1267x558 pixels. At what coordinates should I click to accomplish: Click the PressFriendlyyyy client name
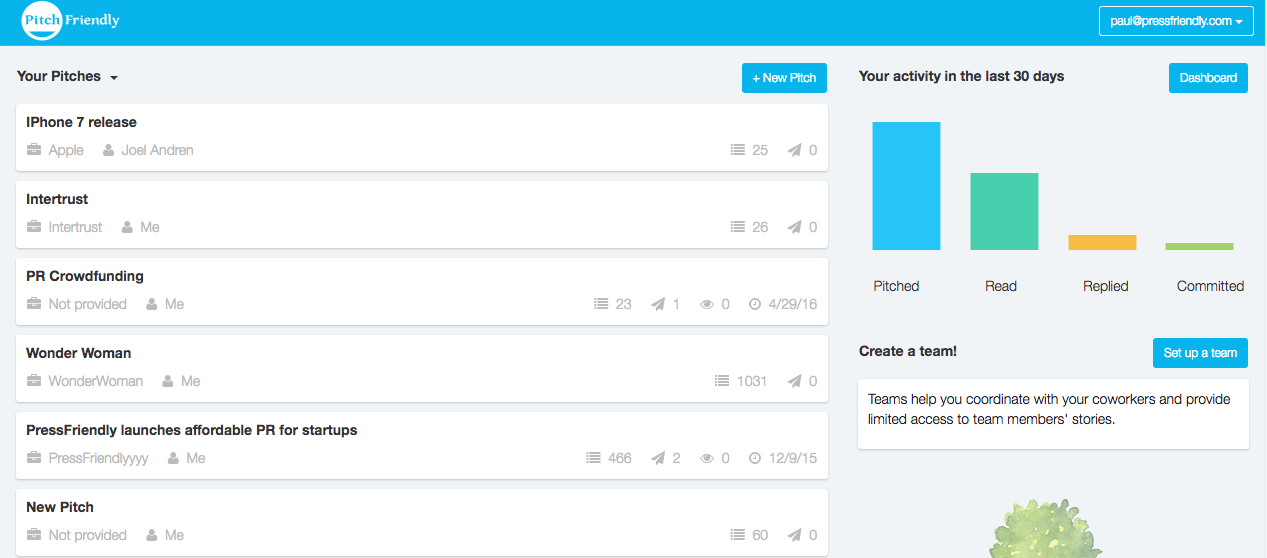pos(99,458)
